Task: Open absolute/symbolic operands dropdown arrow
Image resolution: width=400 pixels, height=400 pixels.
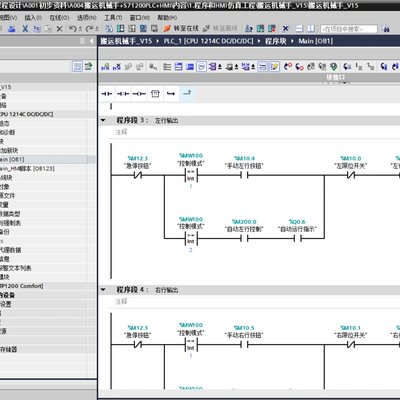Action: [220, 67]
